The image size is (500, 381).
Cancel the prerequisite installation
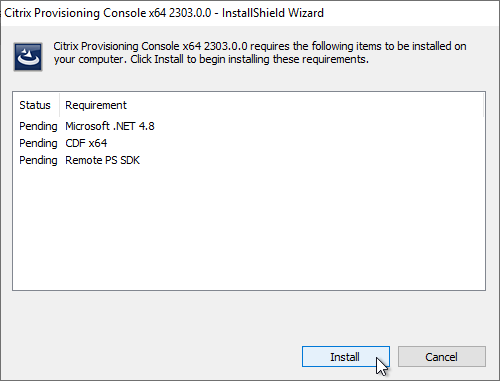pyautogui.click(x=442, y=357)
